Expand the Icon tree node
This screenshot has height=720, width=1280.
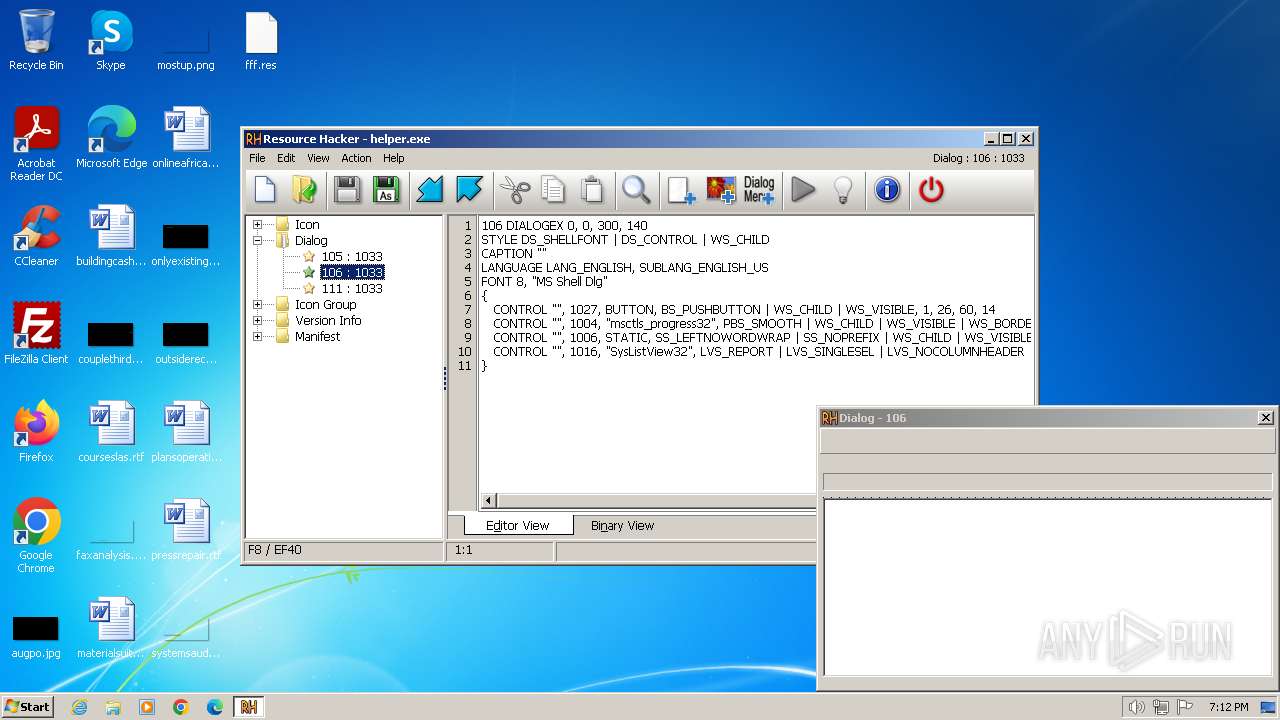point(257,225)
